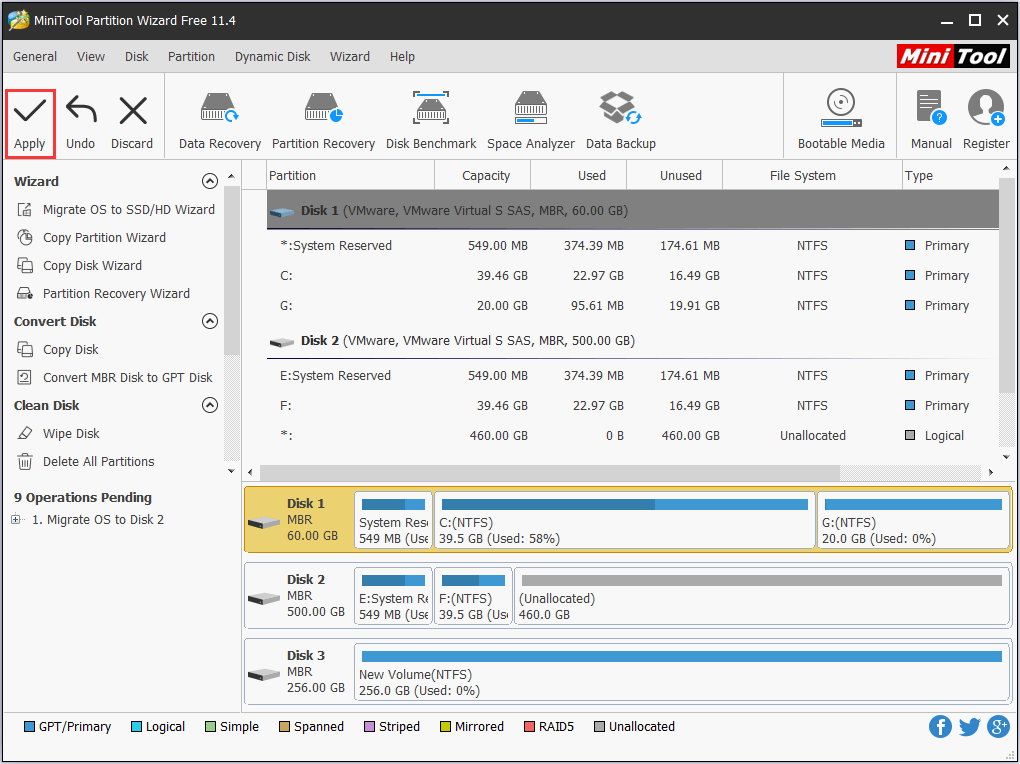Click the Undo arrow icon

pyautogui.click(x=80, y=112)
